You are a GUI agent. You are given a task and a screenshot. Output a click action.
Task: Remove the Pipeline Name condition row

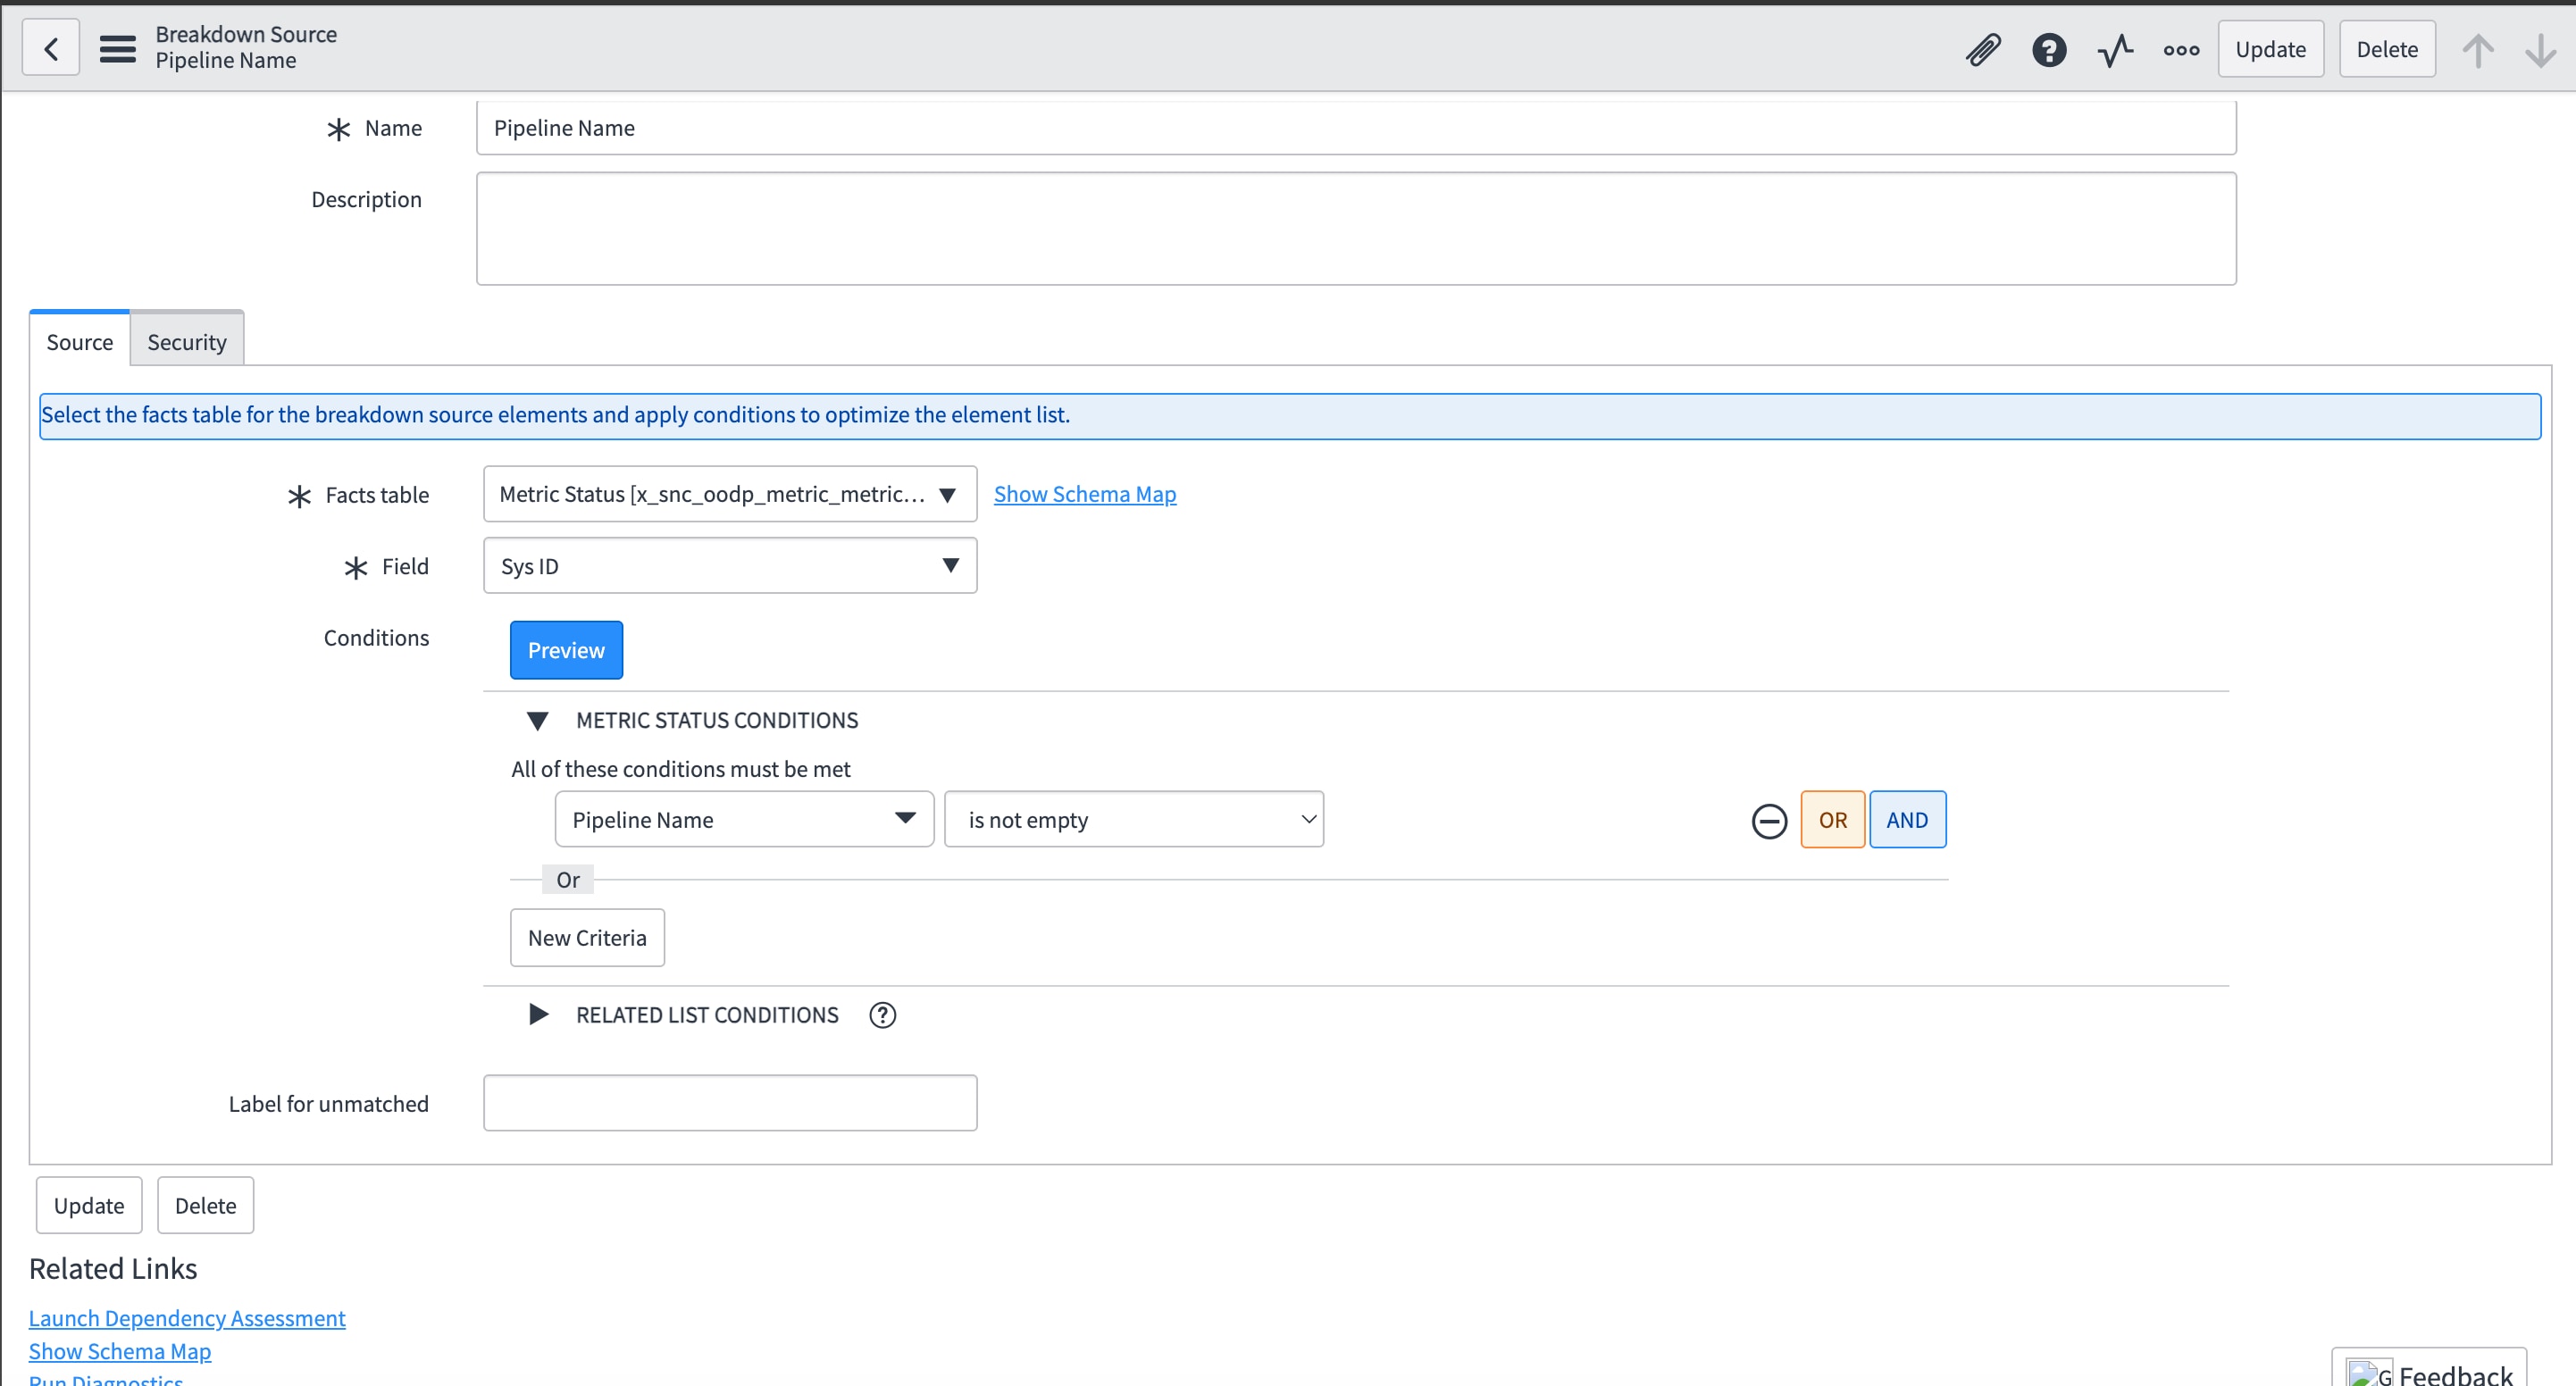point(1768,821)
